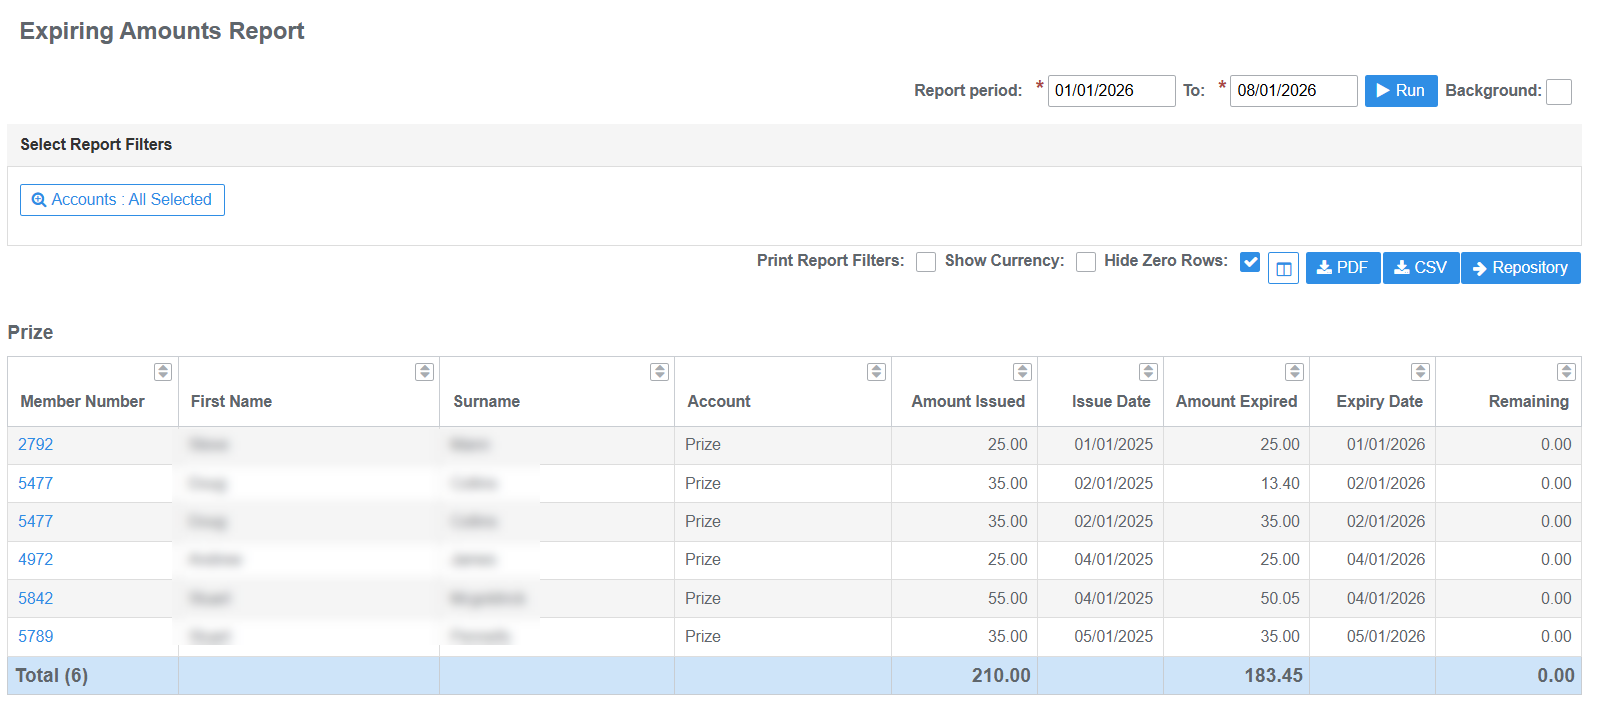Click the column chooser icon button
The width and height of the screenshot is (1603, 707).
(1283, 268)
